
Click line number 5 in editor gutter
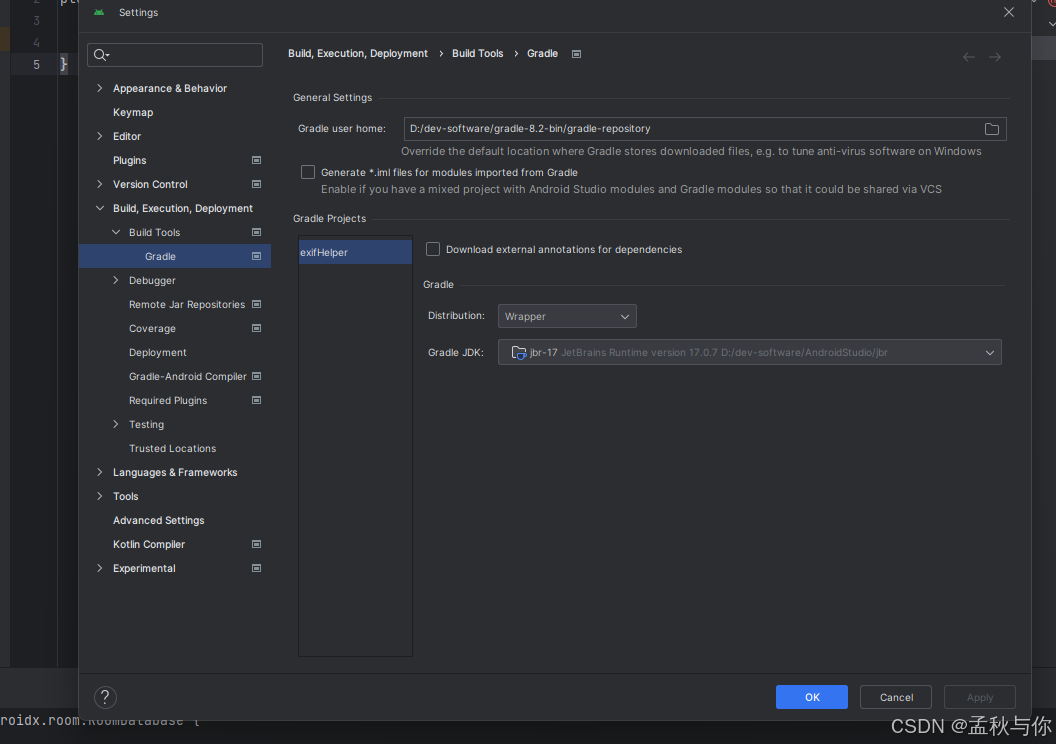[x=36, y=65]
